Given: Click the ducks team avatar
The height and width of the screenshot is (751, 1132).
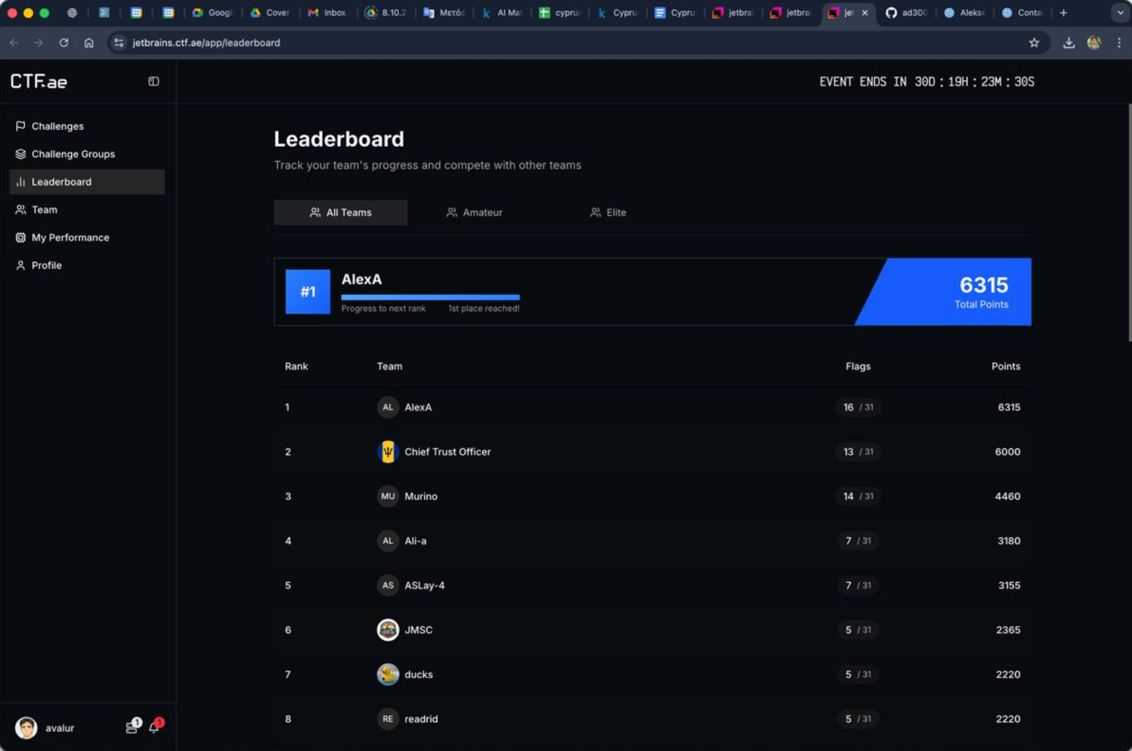Looking at the screenshot, I should pyautogui.click(x=388, y=674).
